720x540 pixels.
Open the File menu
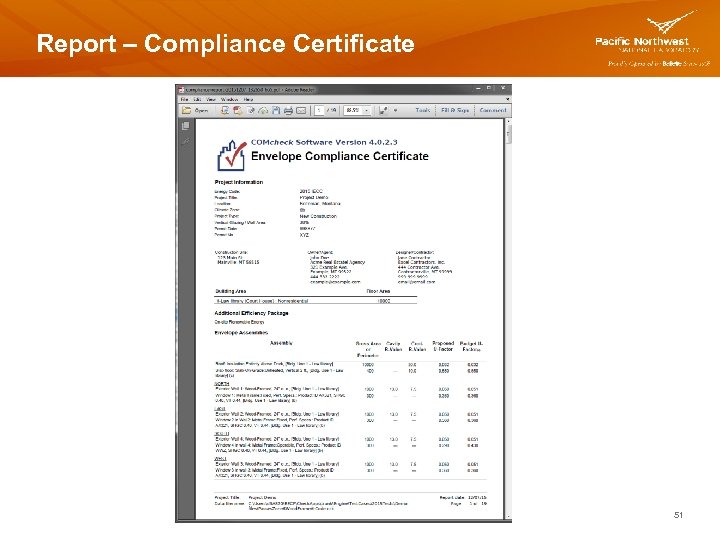pos(184,99)
